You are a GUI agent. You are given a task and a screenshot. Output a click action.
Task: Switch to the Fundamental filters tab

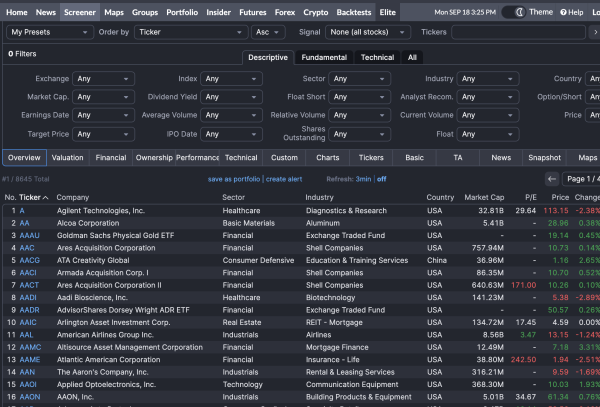coord(324,57)
